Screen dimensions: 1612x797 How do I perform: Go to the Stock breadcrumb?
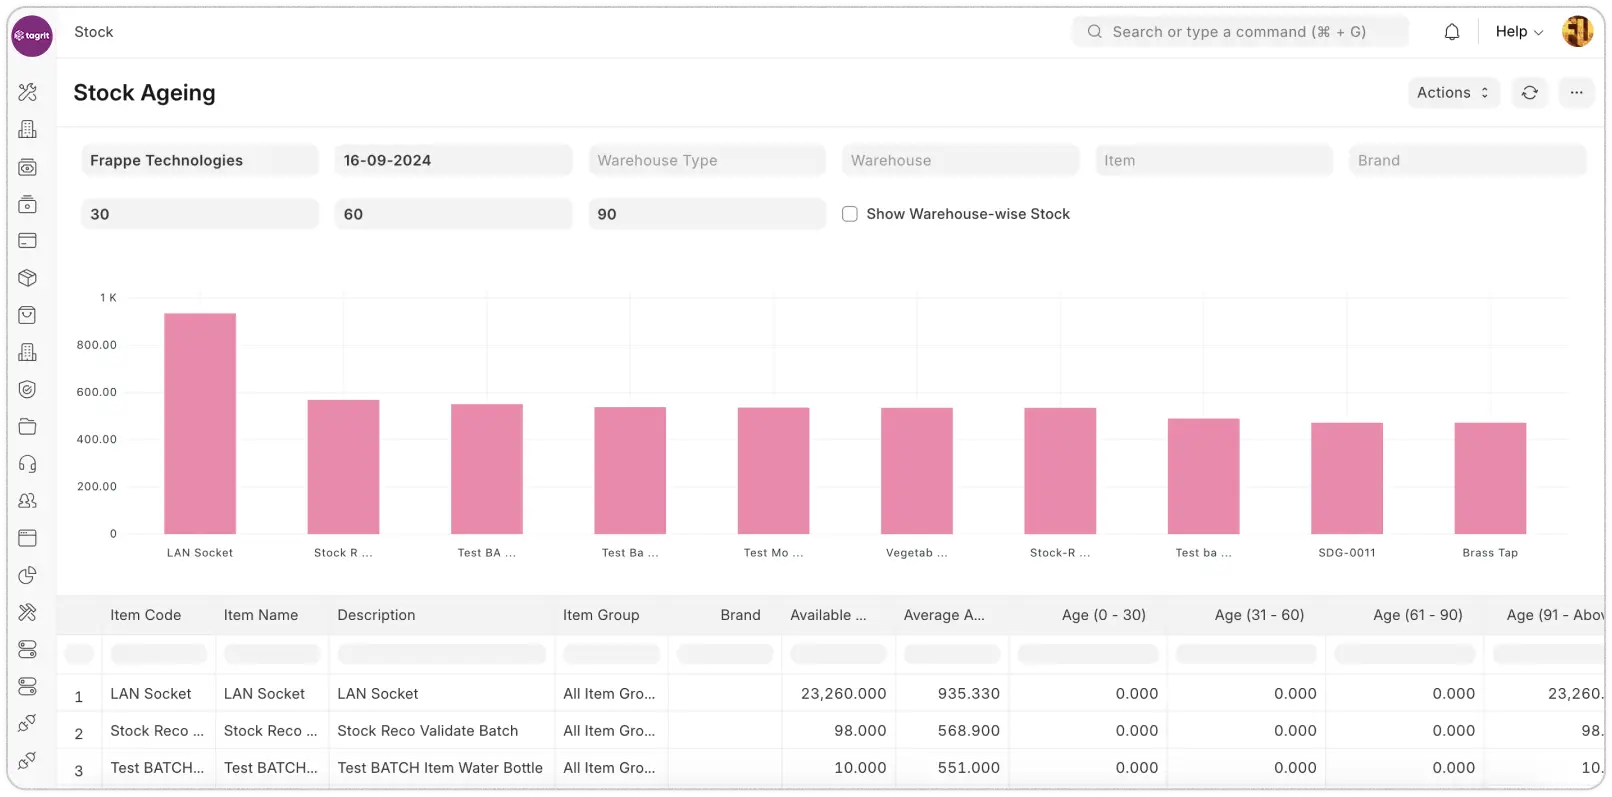94,32
